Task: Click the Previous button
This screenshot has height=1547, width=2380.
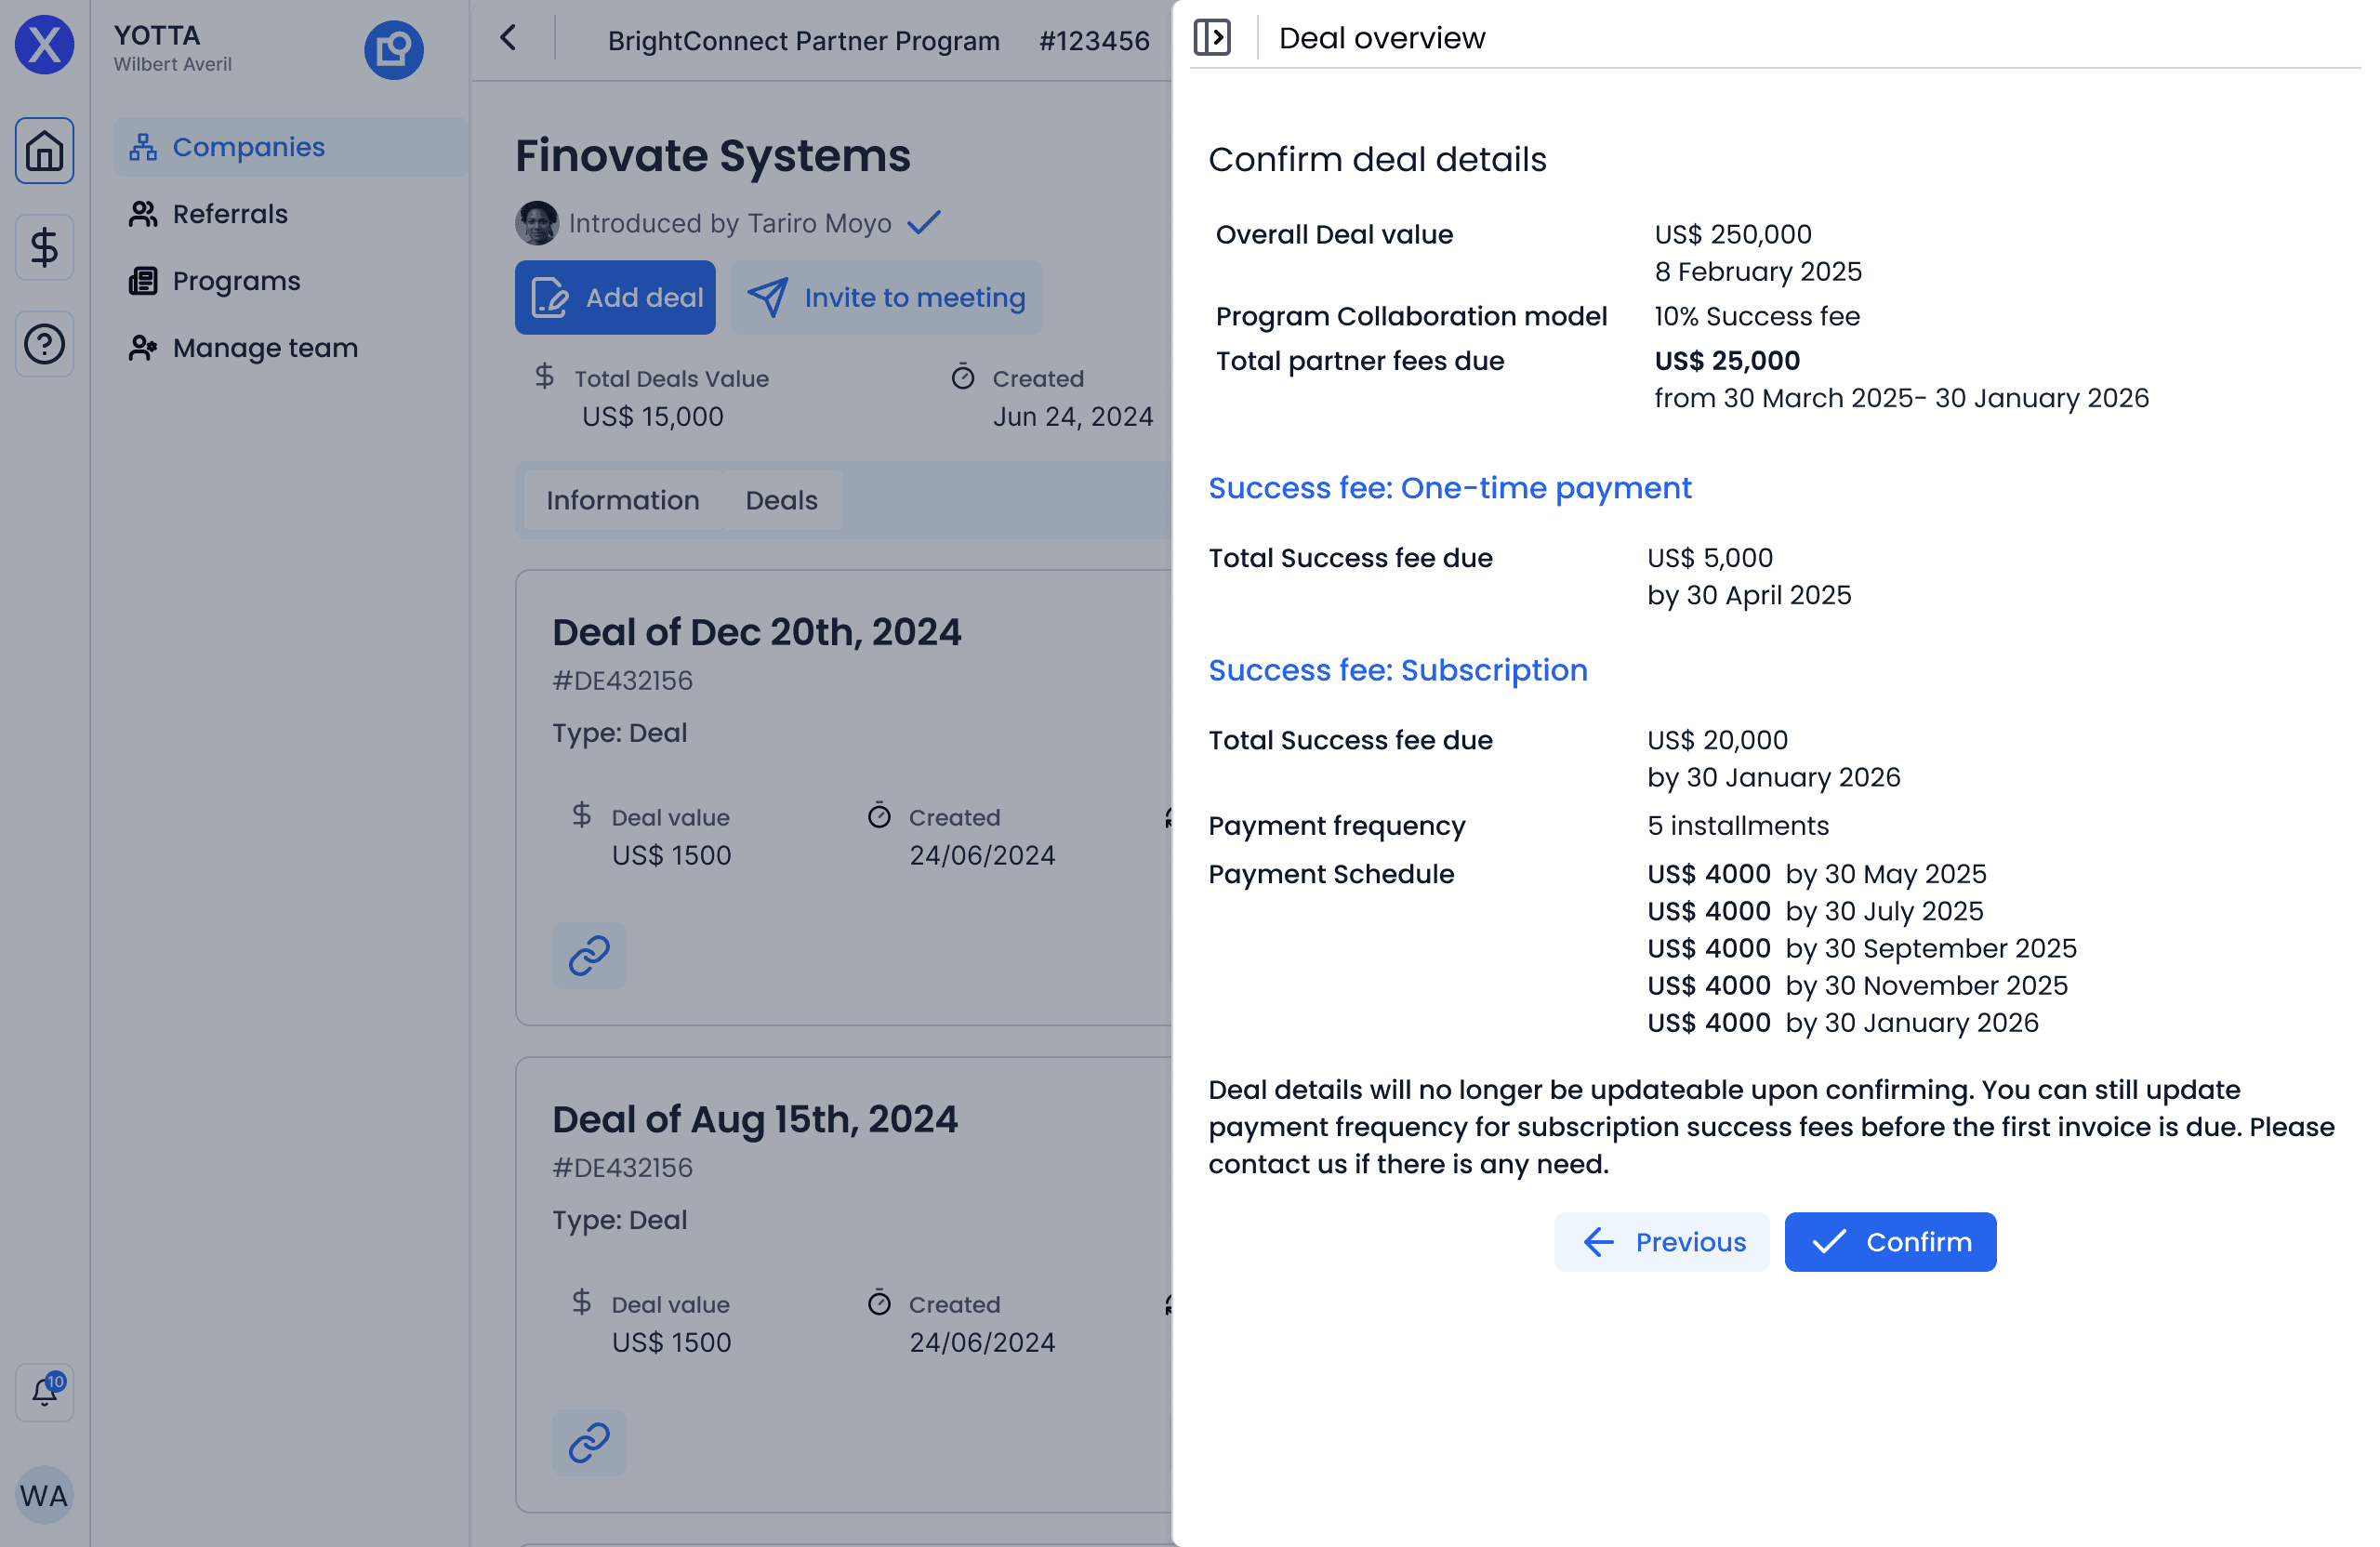Action: pyautogui.click(x=1661, y=1242)
